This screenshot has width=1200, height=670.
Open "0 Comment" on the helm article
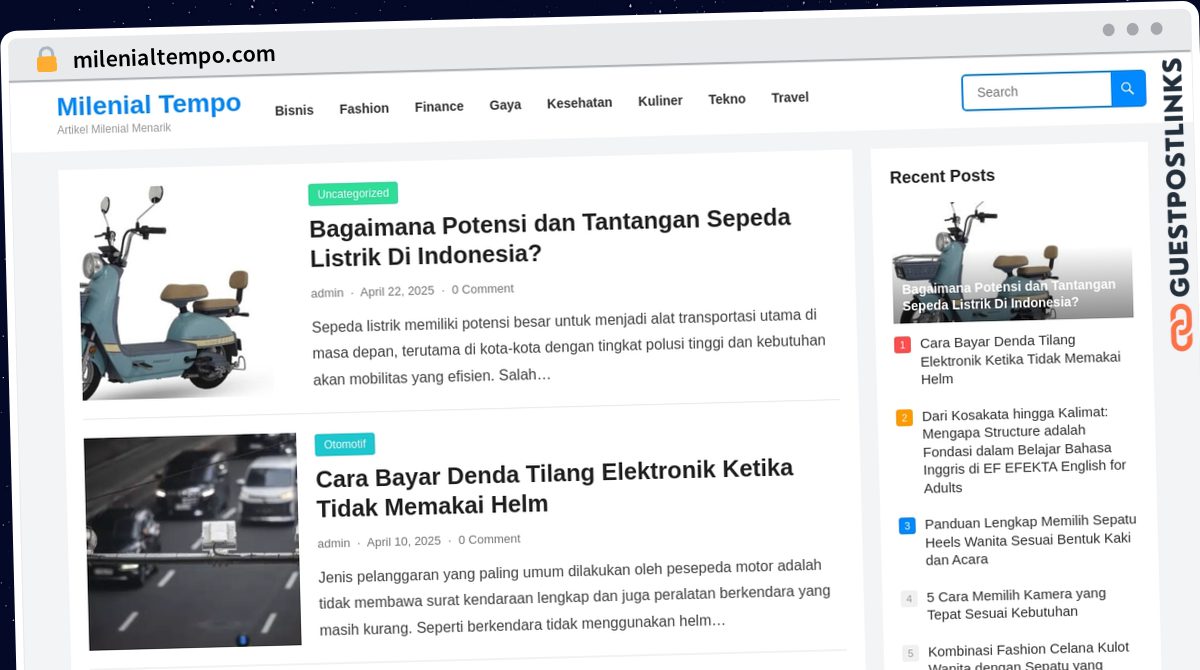coord(489,539)
